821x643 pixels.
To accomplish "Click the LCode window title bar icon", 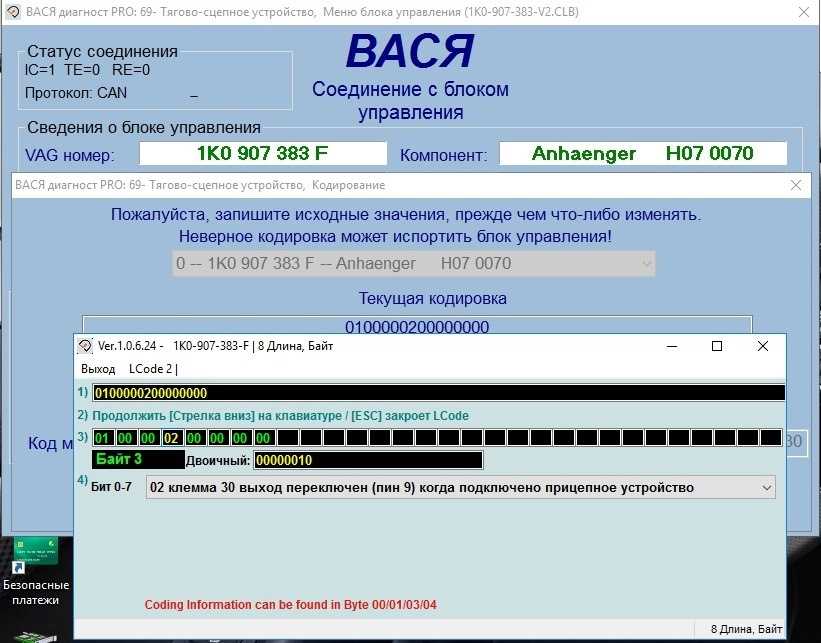I will point(85,346).
